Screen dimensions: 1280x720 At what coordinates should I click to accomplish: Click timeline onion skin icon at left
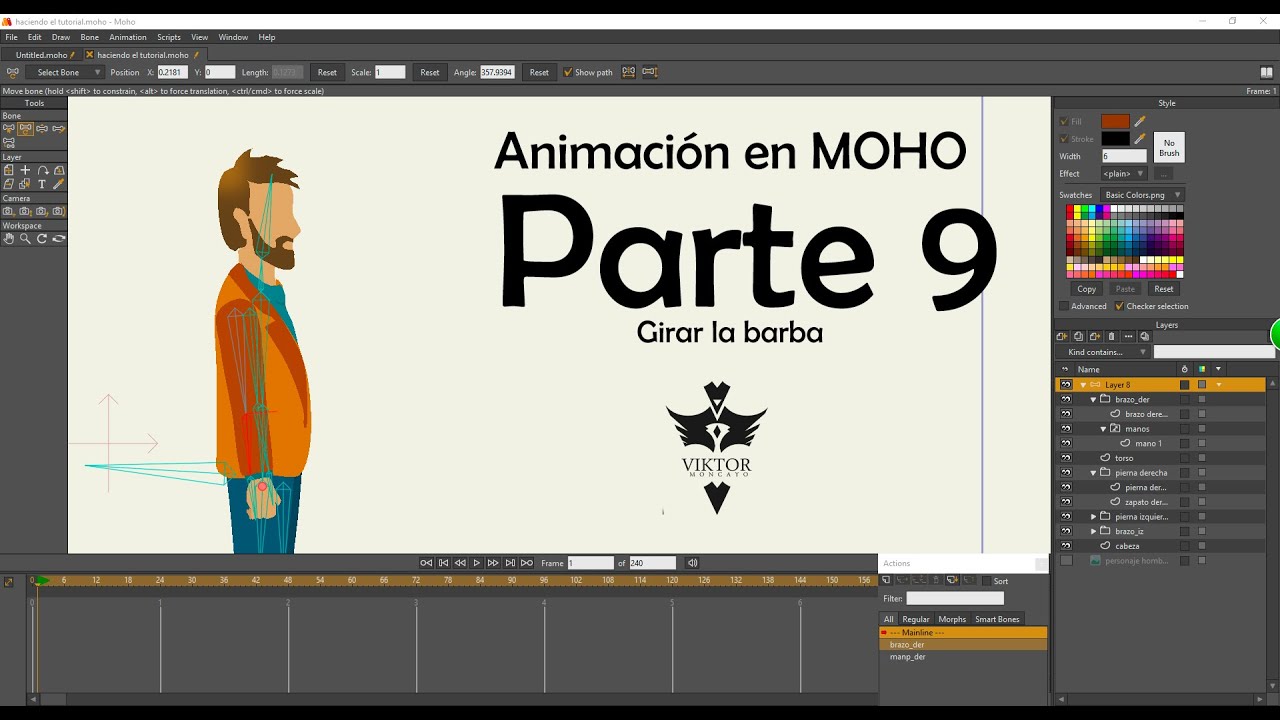[x=9, y=582]
